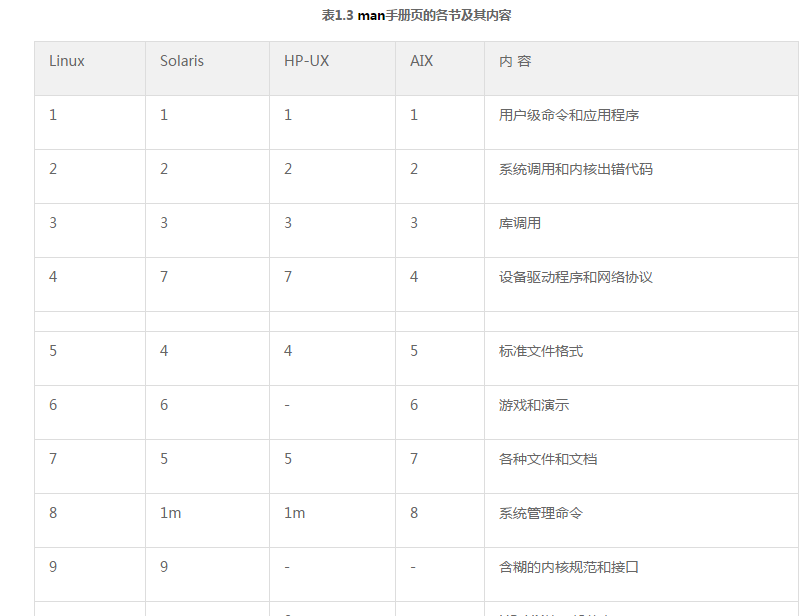Select AIX value 4 in 设备驱动程序和网络协议 row
This screenshot has width=809, height=616.
pyautogui.click(x=414, y=277)
